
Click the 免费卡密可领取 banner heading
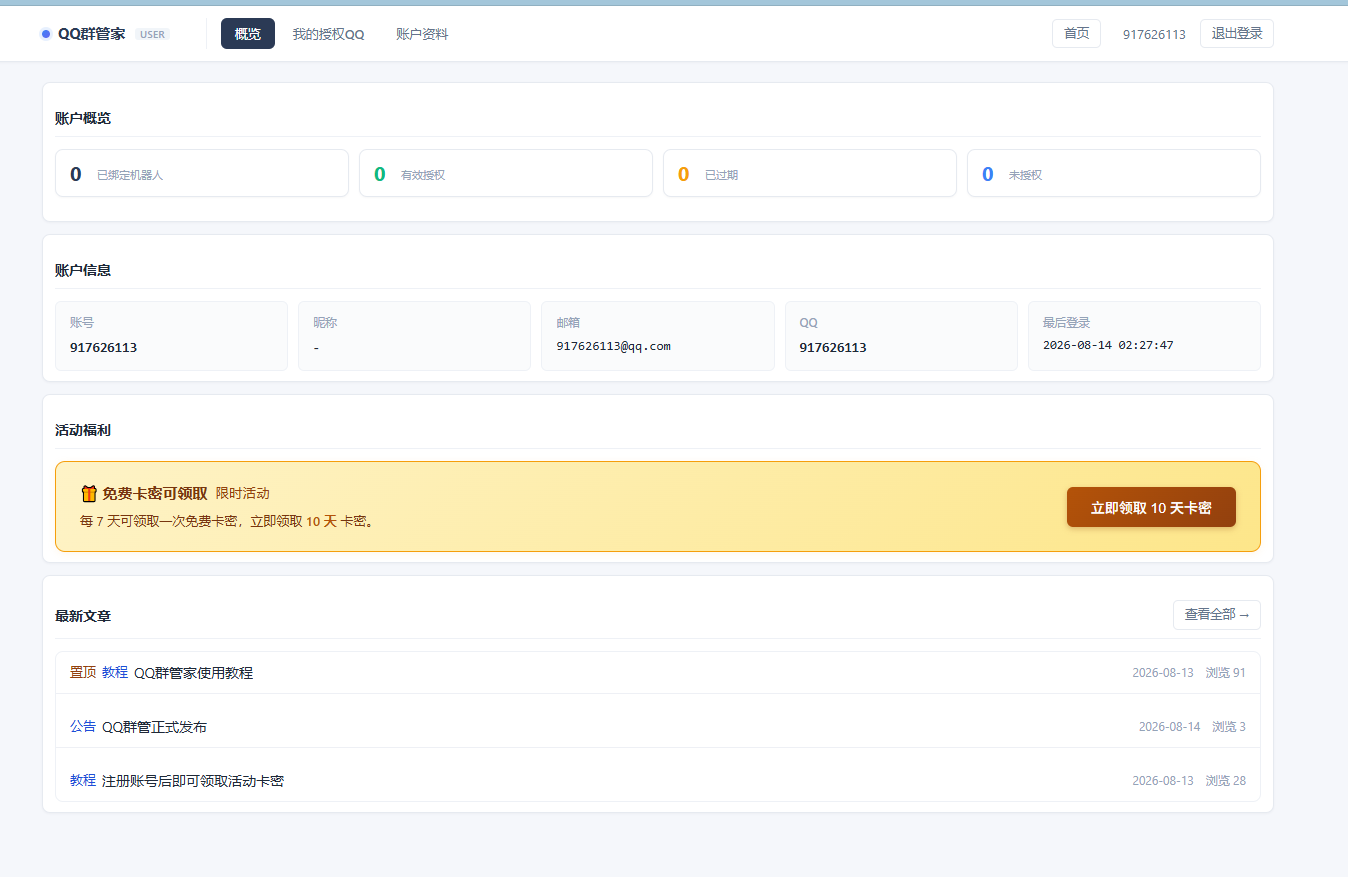coord(155,494)
